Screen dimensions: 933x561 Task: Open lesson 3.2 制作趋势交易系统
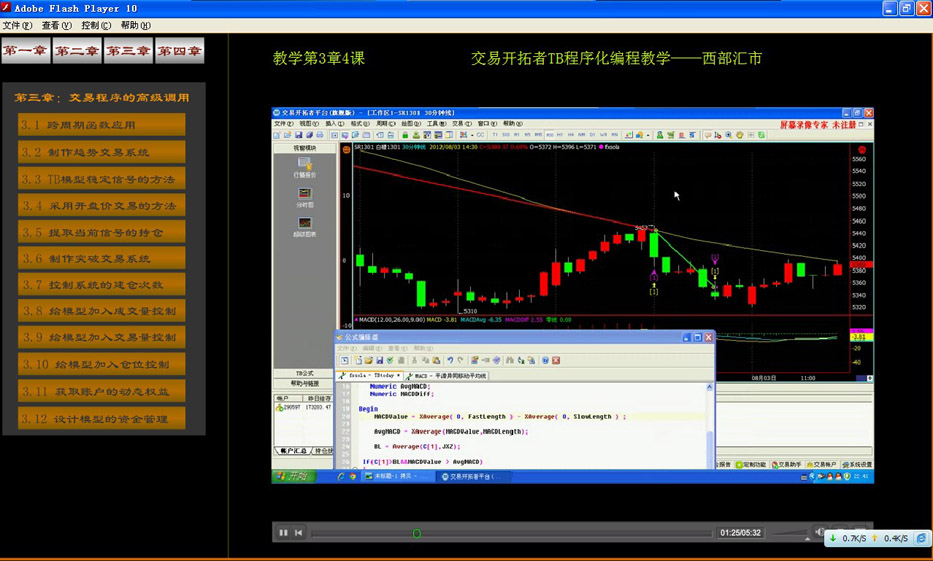point(102,152)
